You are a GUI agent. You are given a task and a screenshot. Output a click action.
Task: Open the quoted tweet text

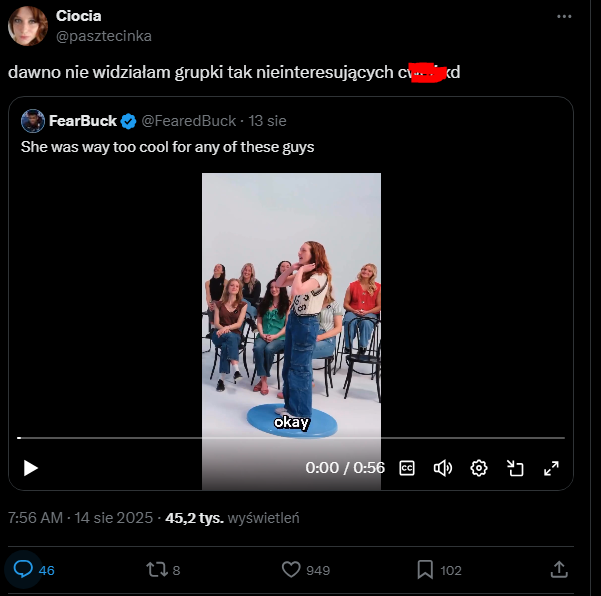(167, 146)
